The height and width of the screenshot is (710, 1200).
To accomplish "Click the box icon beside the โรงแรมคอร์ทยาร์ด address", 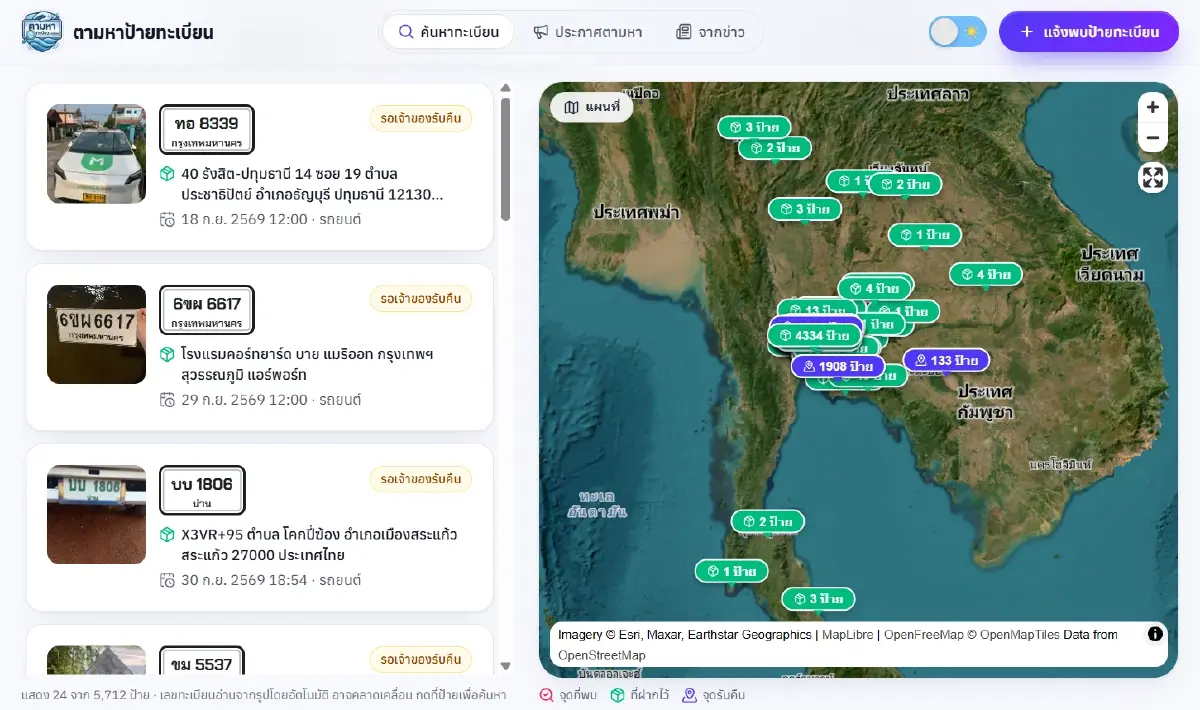I will click(167, 354).
